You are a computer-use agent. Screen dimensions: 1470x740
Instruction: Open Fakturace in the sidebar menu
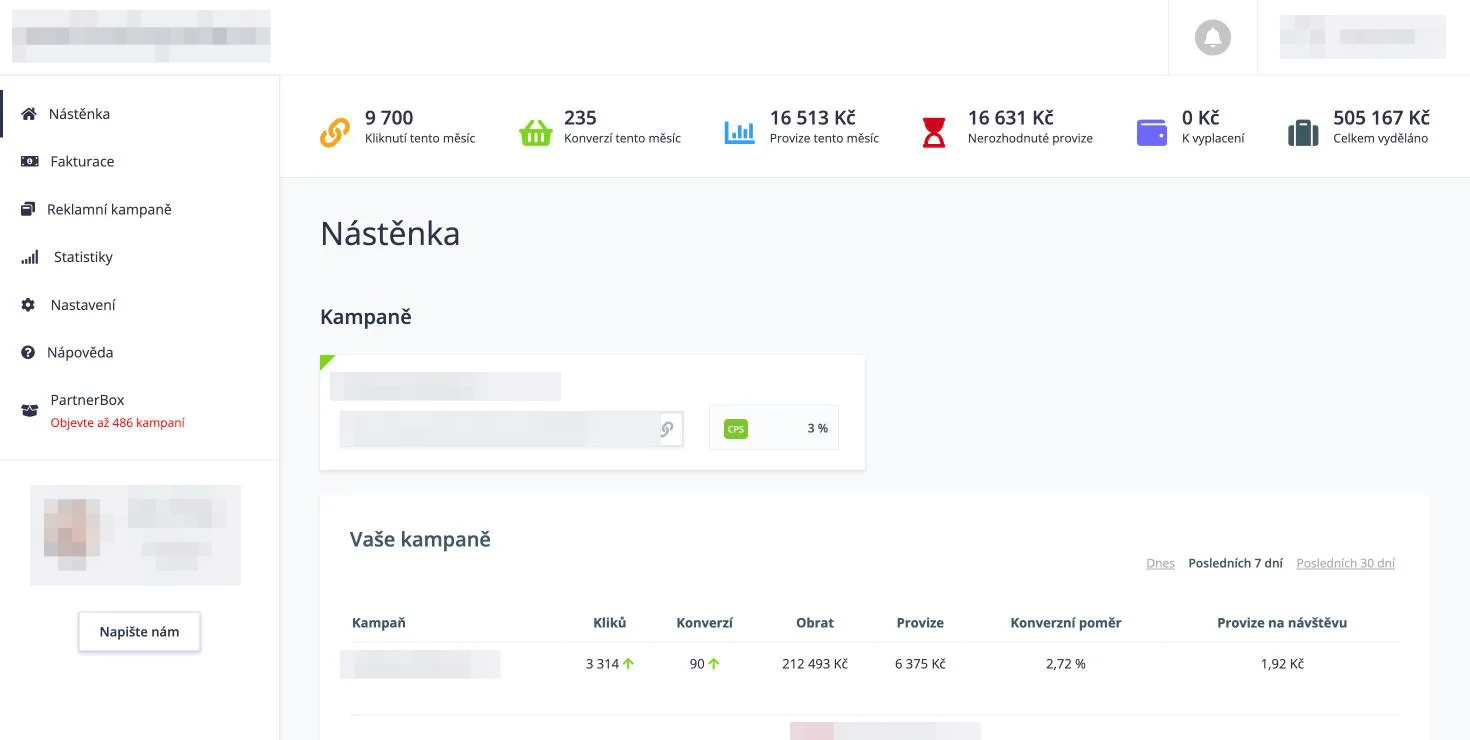[x=82, y=161]
